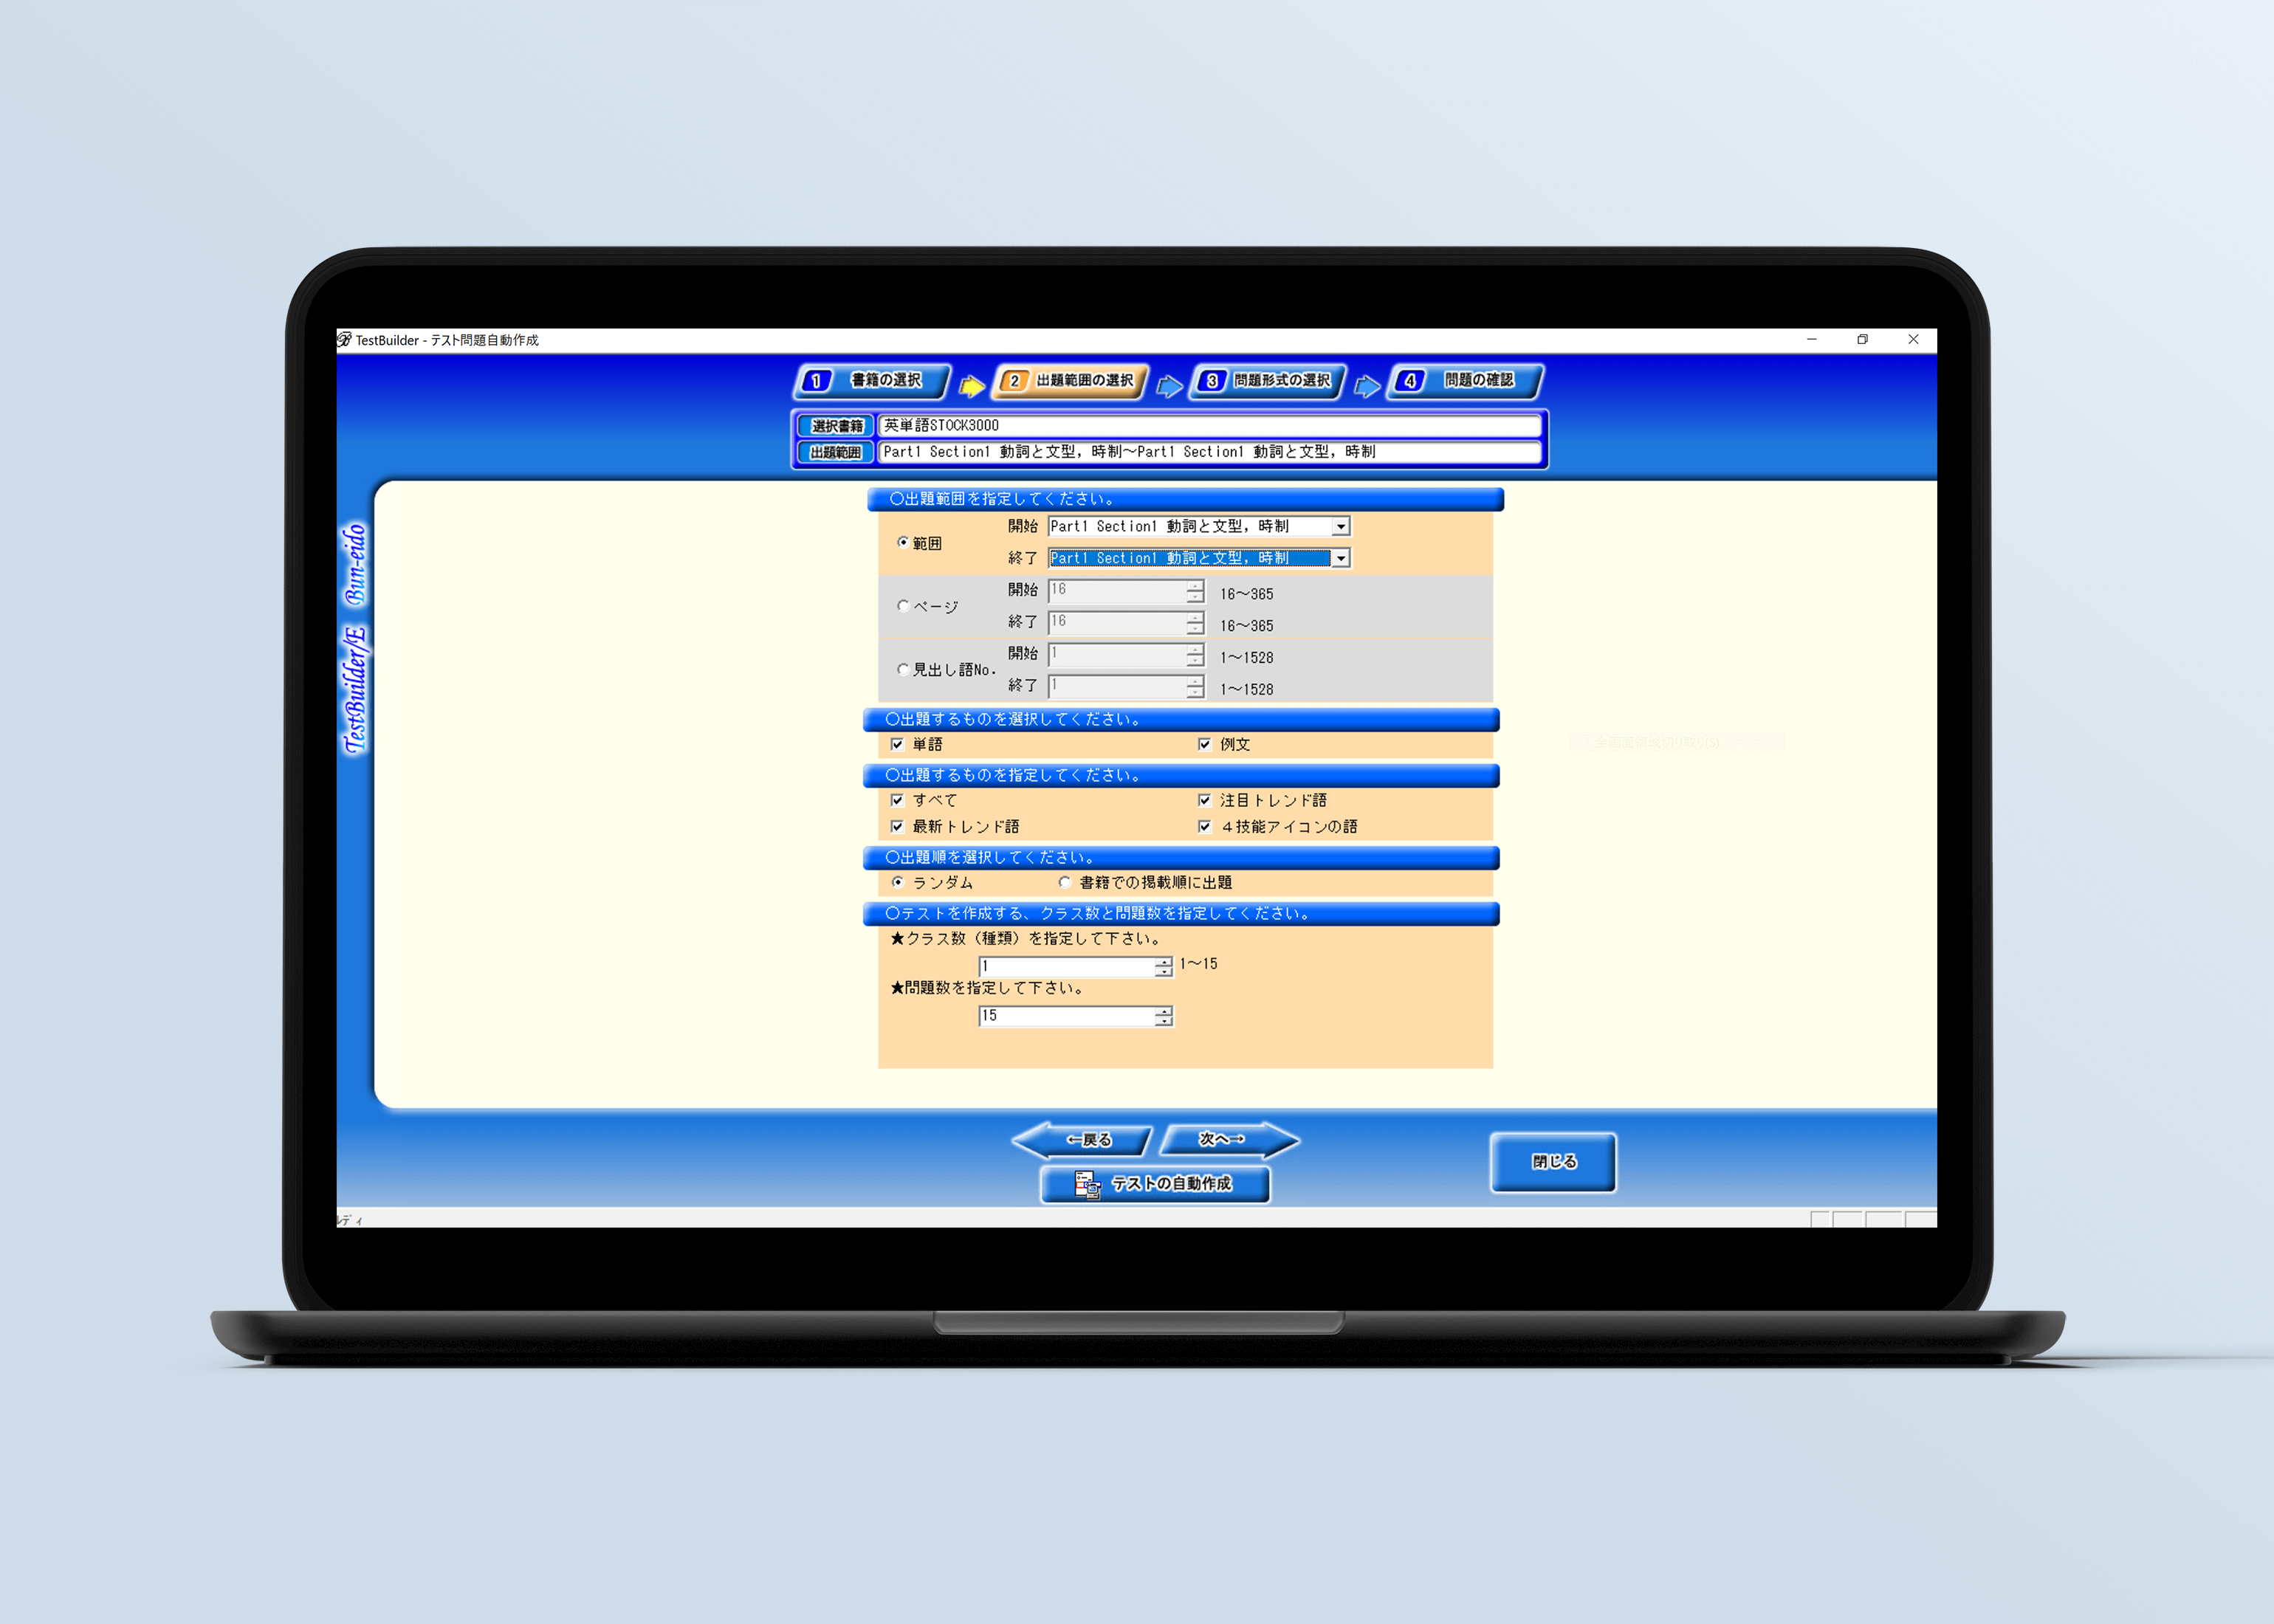2274x1624 pixels.
Task: Select ランダム question order
Action: click(897, 882)
